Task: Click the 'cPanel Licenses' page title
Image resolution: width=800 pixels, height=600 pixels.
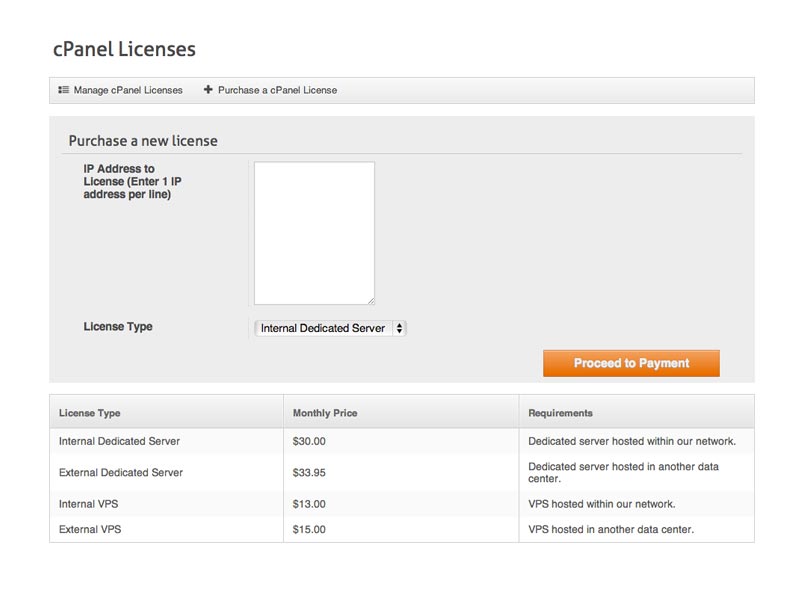Action: [x=124, y=49]
